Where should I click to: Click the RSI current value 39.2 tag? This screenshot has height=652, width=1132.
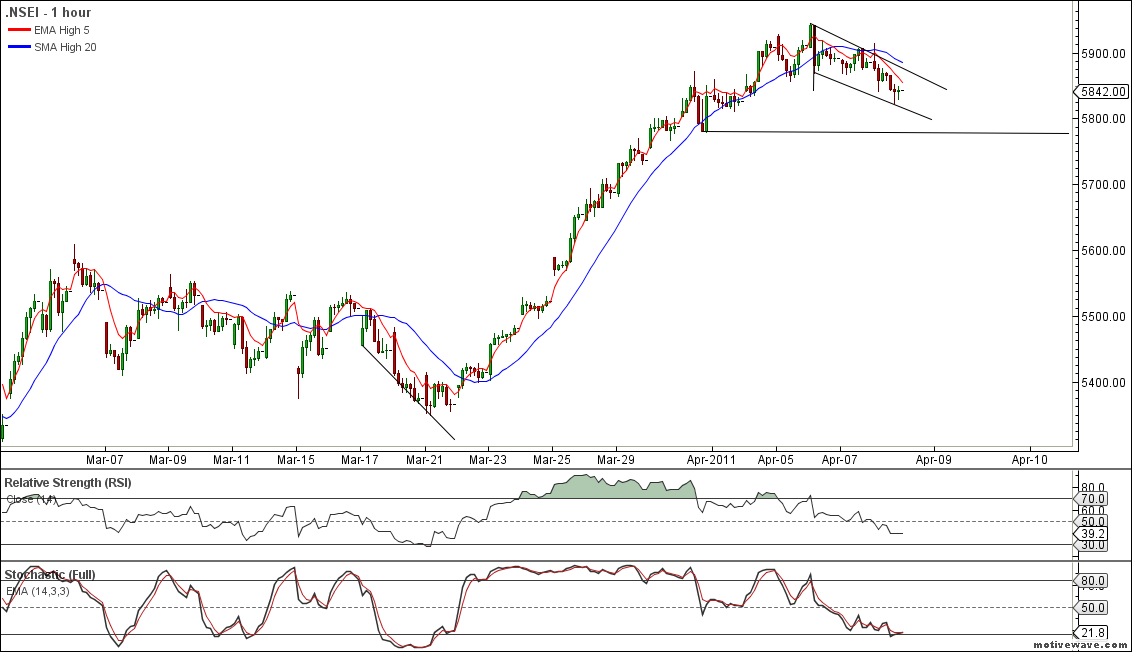[1092, 534]
